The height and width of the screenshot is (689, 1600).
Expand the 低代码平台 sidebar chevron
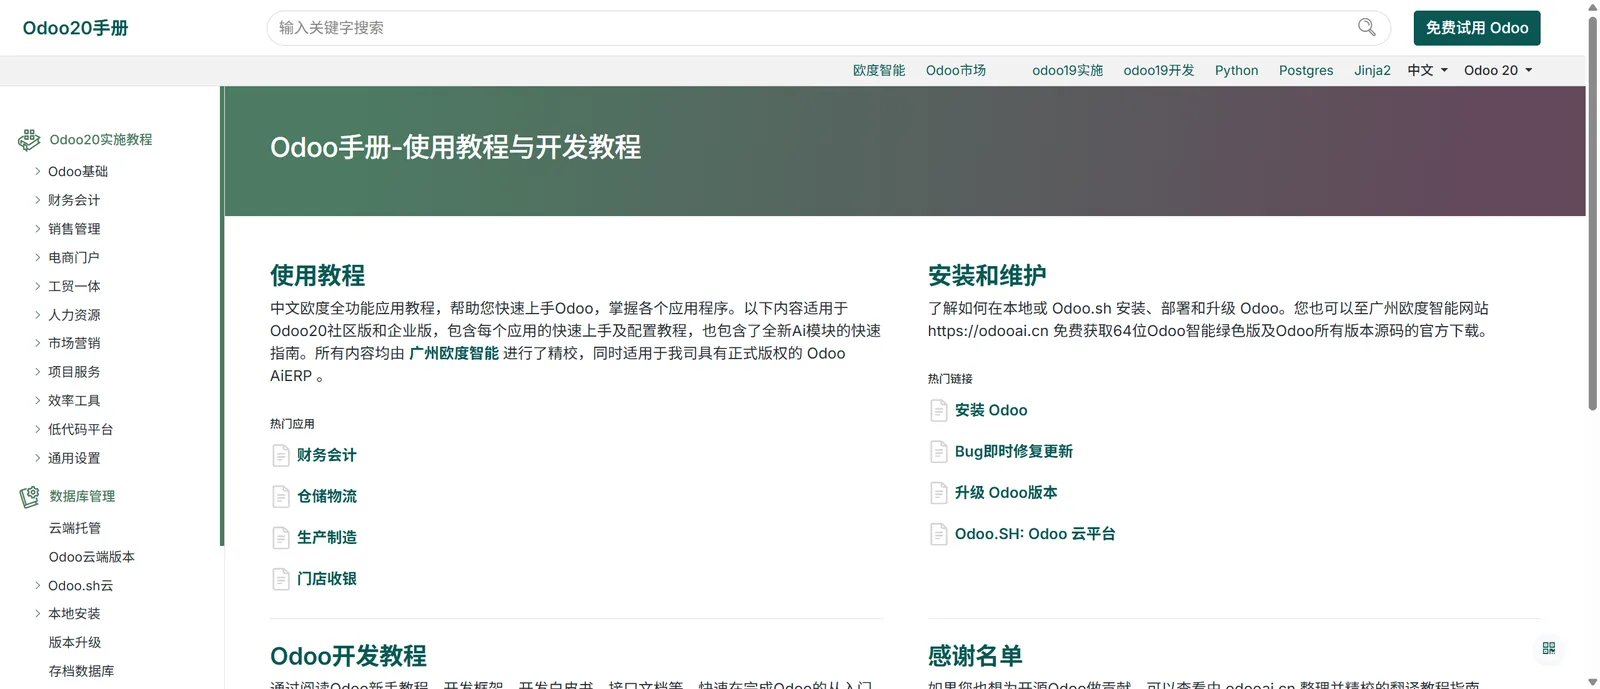point(38,429)
